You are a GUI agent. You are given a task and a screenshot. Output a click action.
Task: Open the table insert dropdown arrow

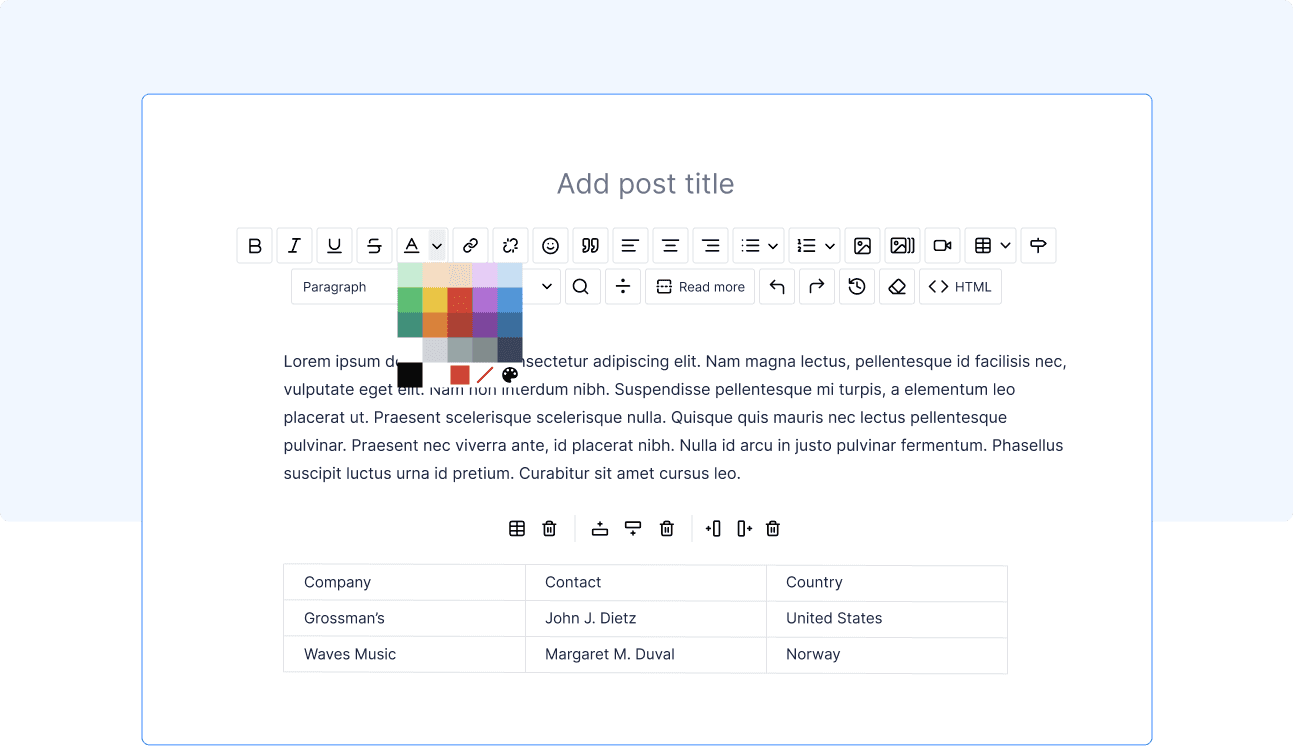click(x=1005, y=245)
